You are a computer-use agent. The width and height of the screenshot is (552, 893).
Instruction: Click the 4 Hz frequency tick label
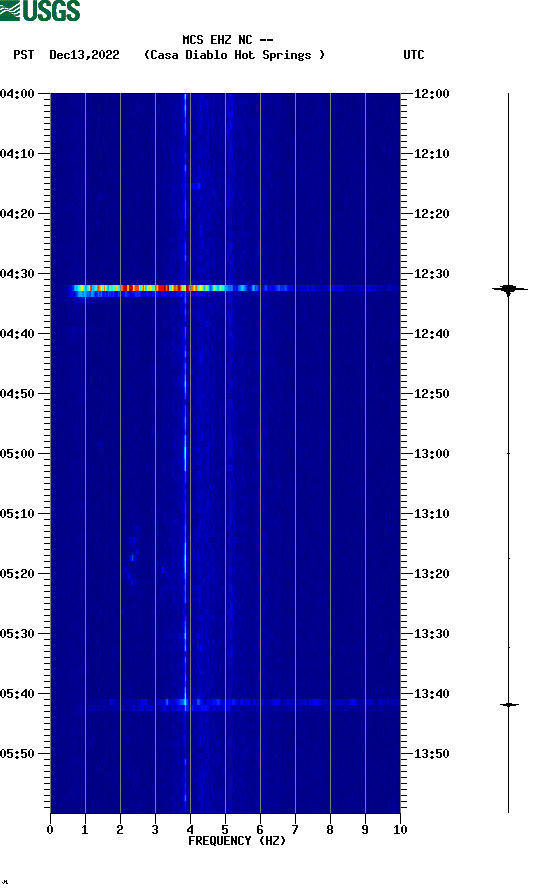(x=190, y=830)
